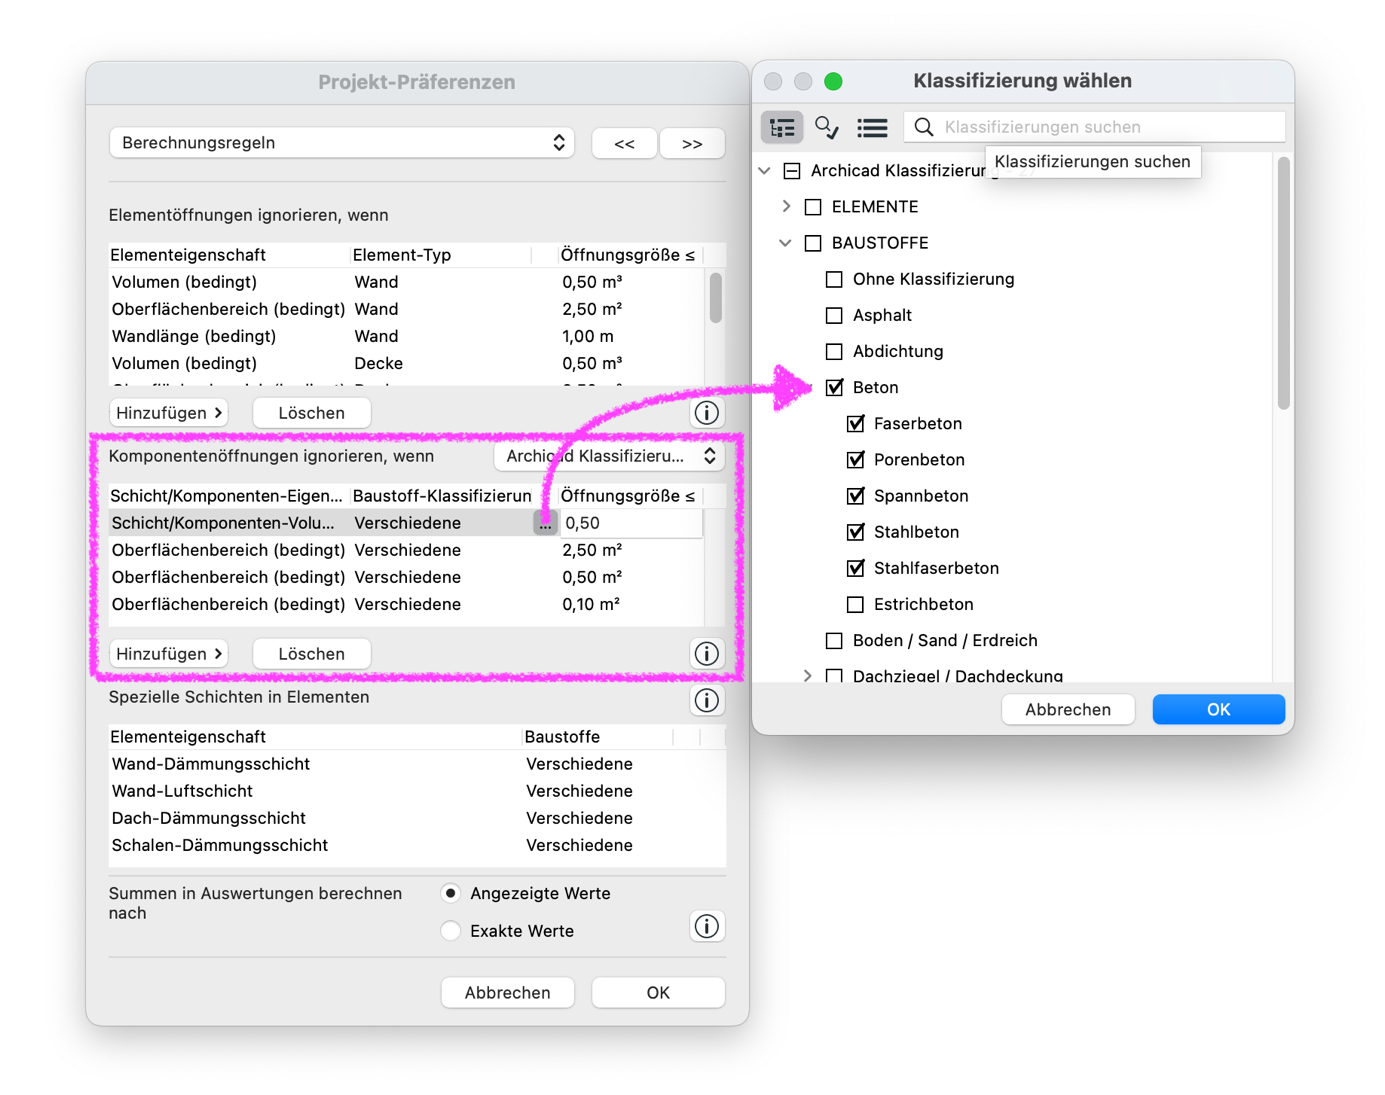This screenshot has height=1095, width=1385.
Task: Select Wand-Dämmungsschicht row
Action: [x=417, y=764]
